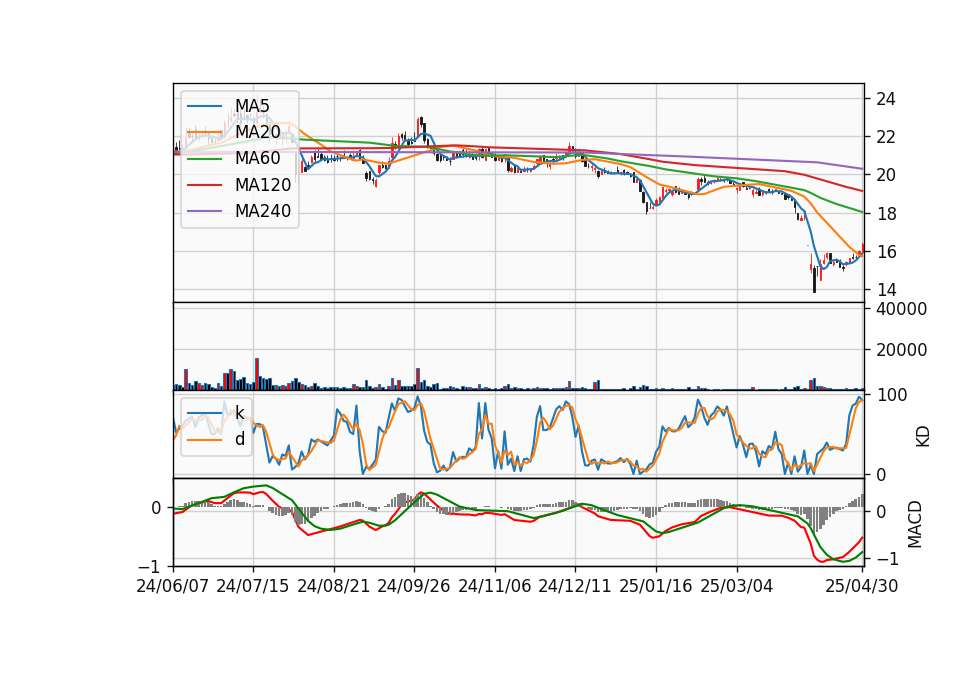Image resolution: width=960 pixels, height=690 pixels.
Task: Click the volume axis value 20000
Action: [x=901, y=350]
